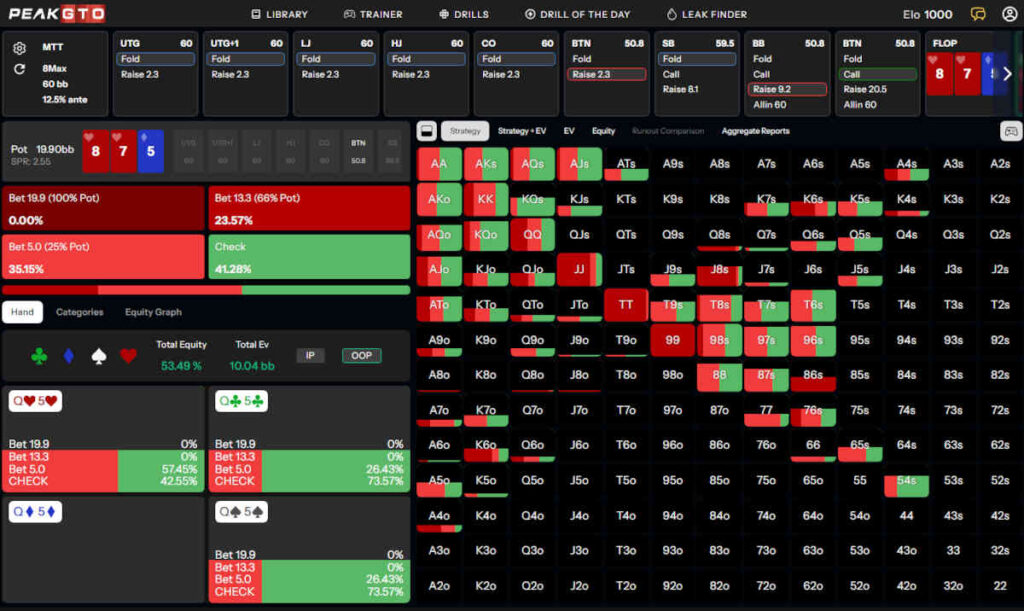Filter by the blue diamonds suit icon
1024x611 pixels.
pyautogui.click(x=69, y=356)
